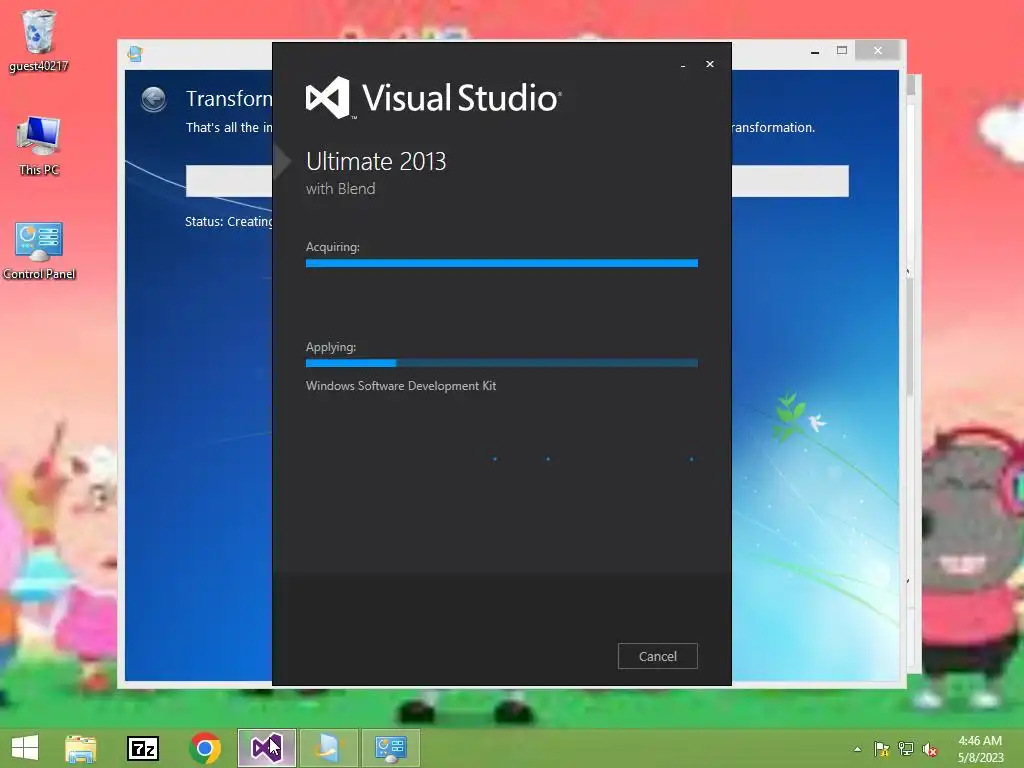Open the Windows Start button
Image resolution: width=1024 pixels, height=768 pixels.
tap(25, 748)
